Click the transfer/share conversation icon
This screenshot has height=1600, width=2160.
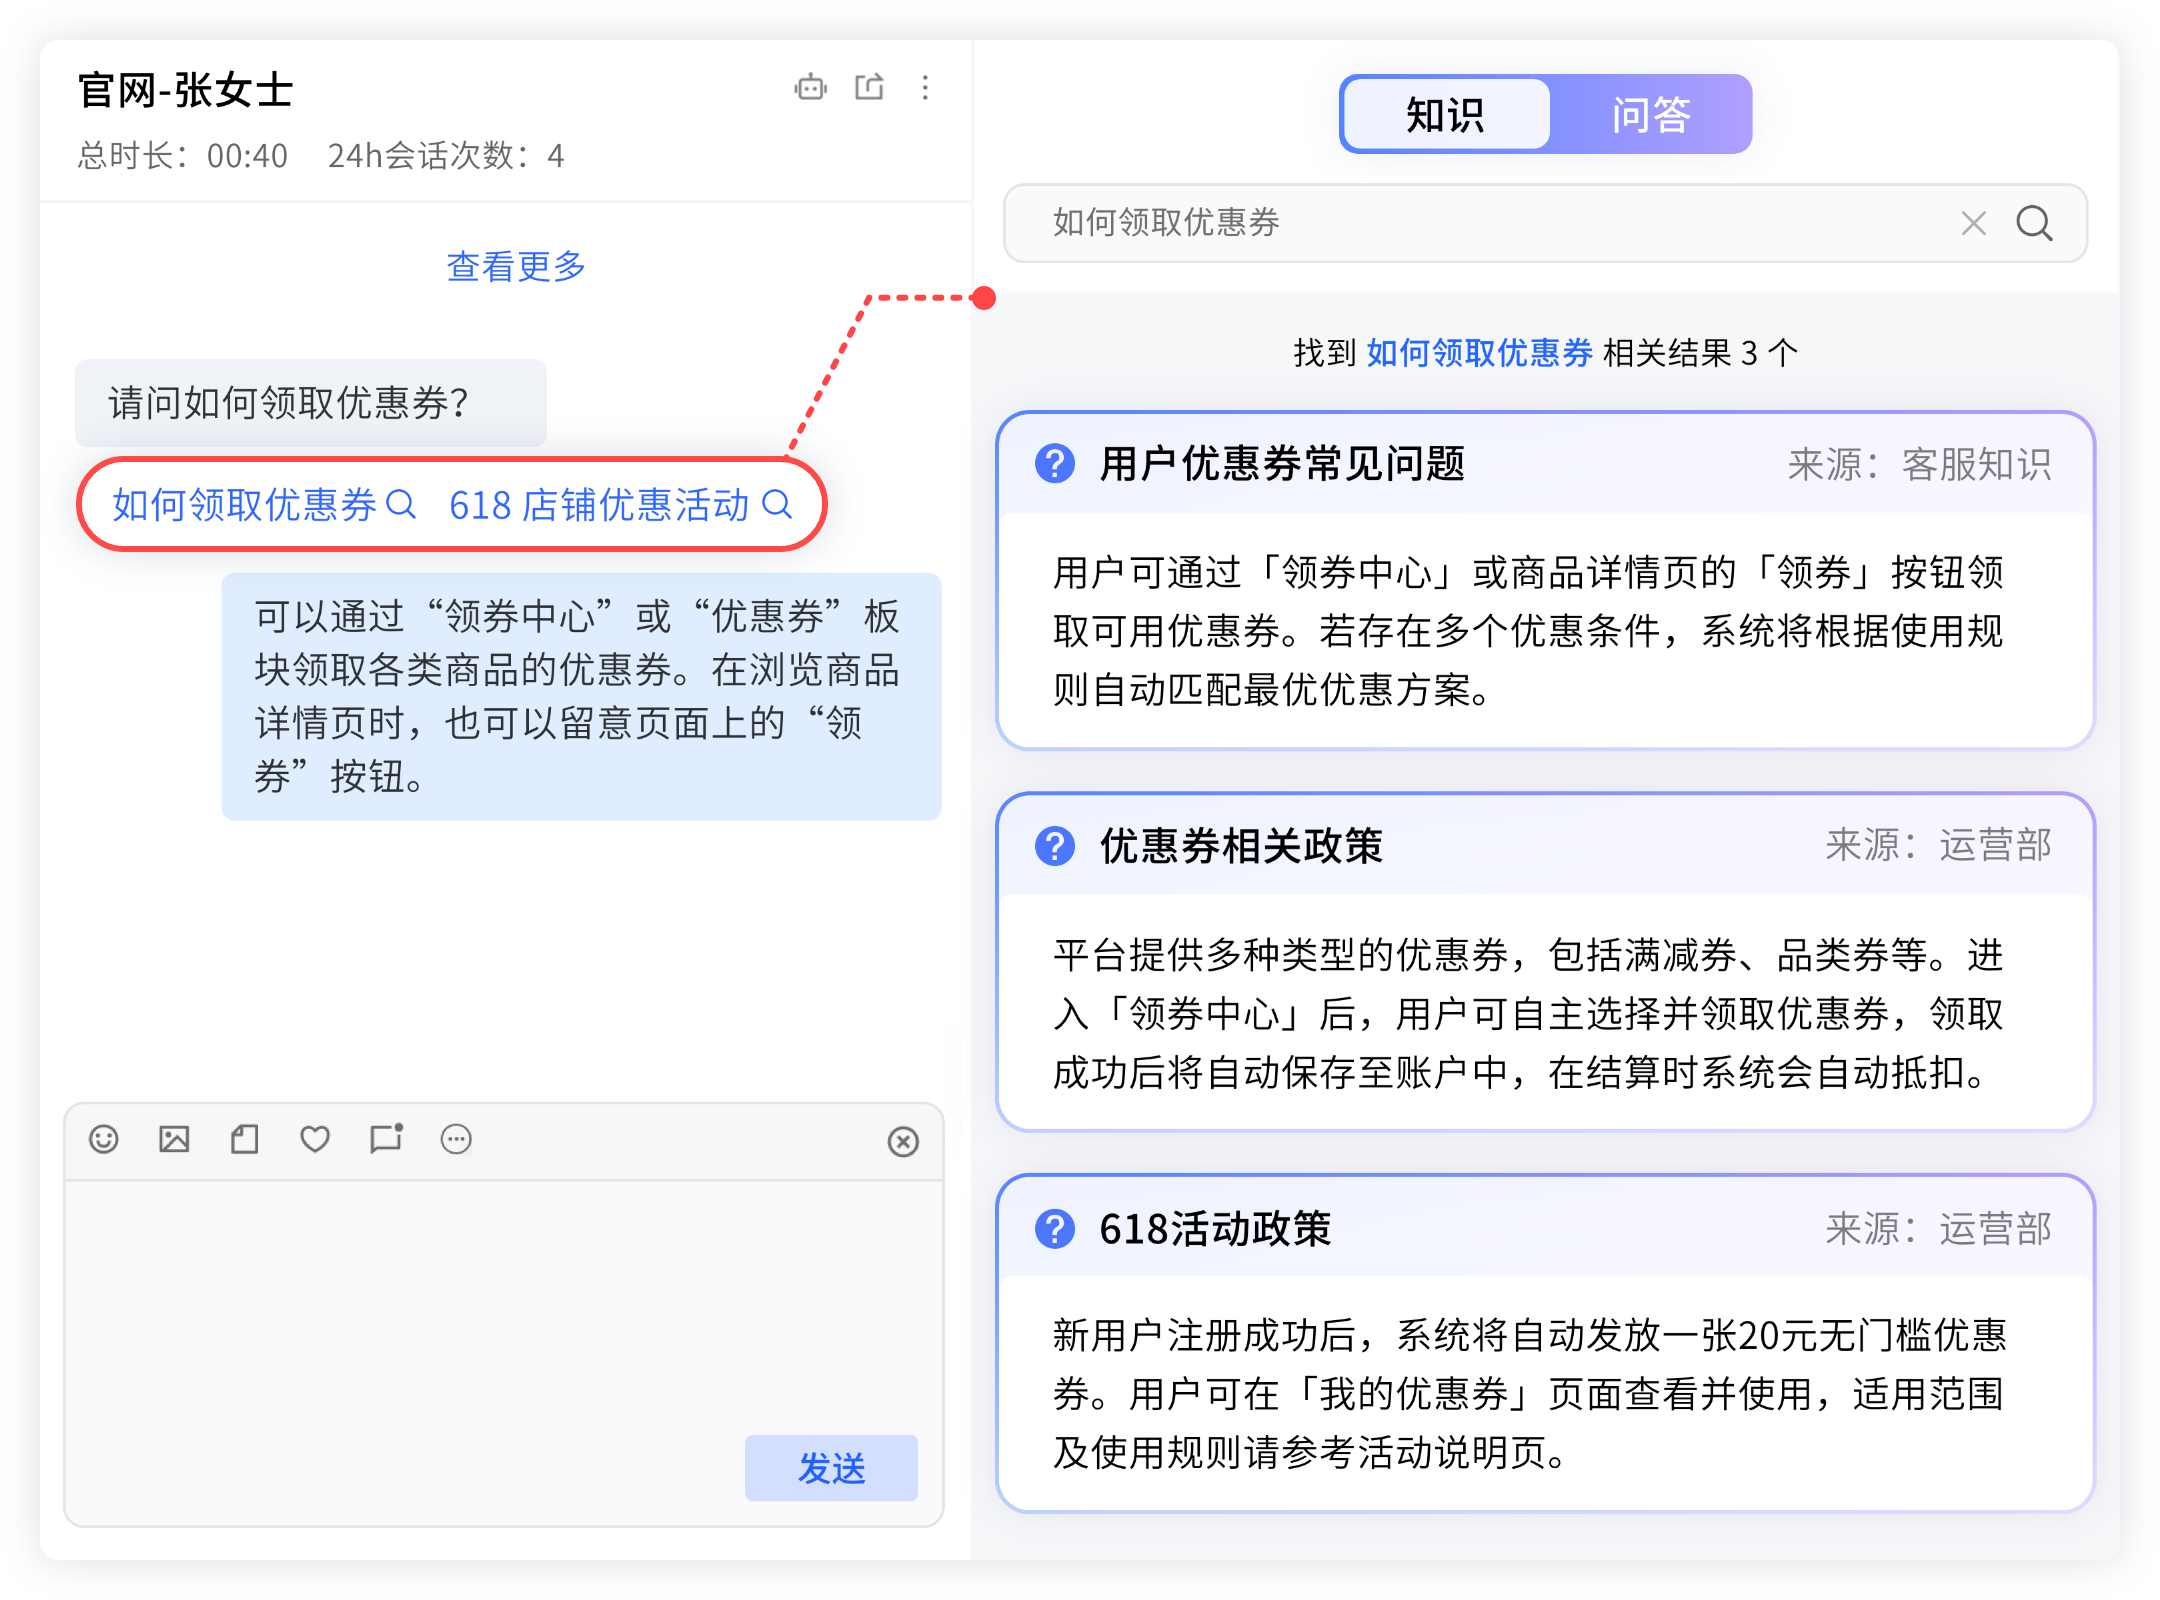pos(869,88)
